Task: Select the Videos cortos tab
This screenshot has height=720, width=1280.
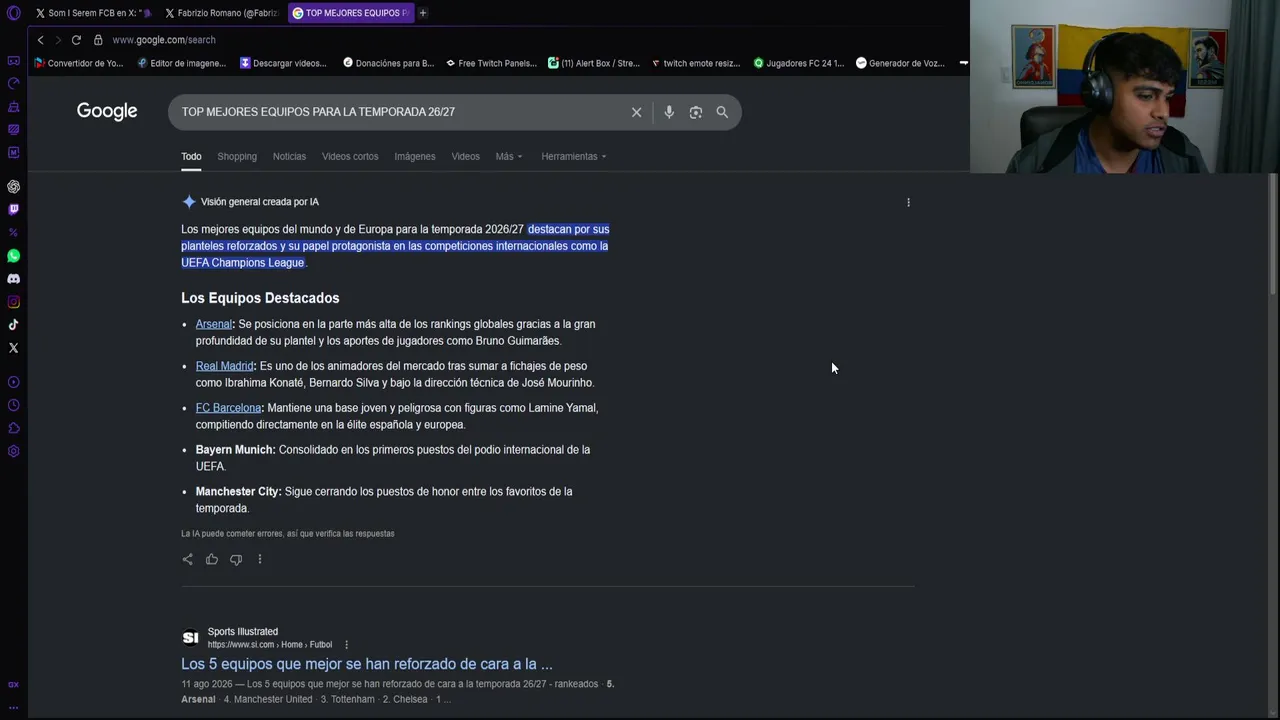Action: [x=350, y=156]
